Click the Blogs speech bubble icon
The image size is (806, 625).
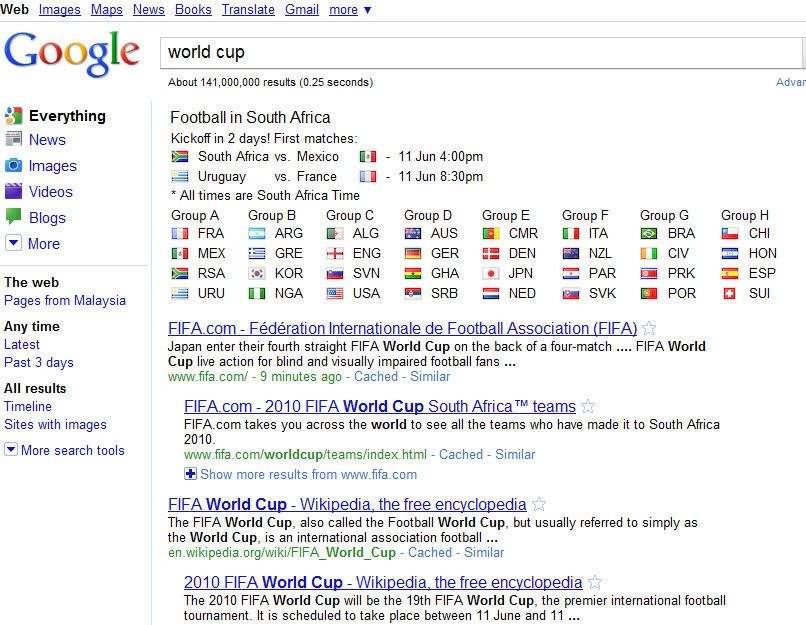(x=13, y=217)
